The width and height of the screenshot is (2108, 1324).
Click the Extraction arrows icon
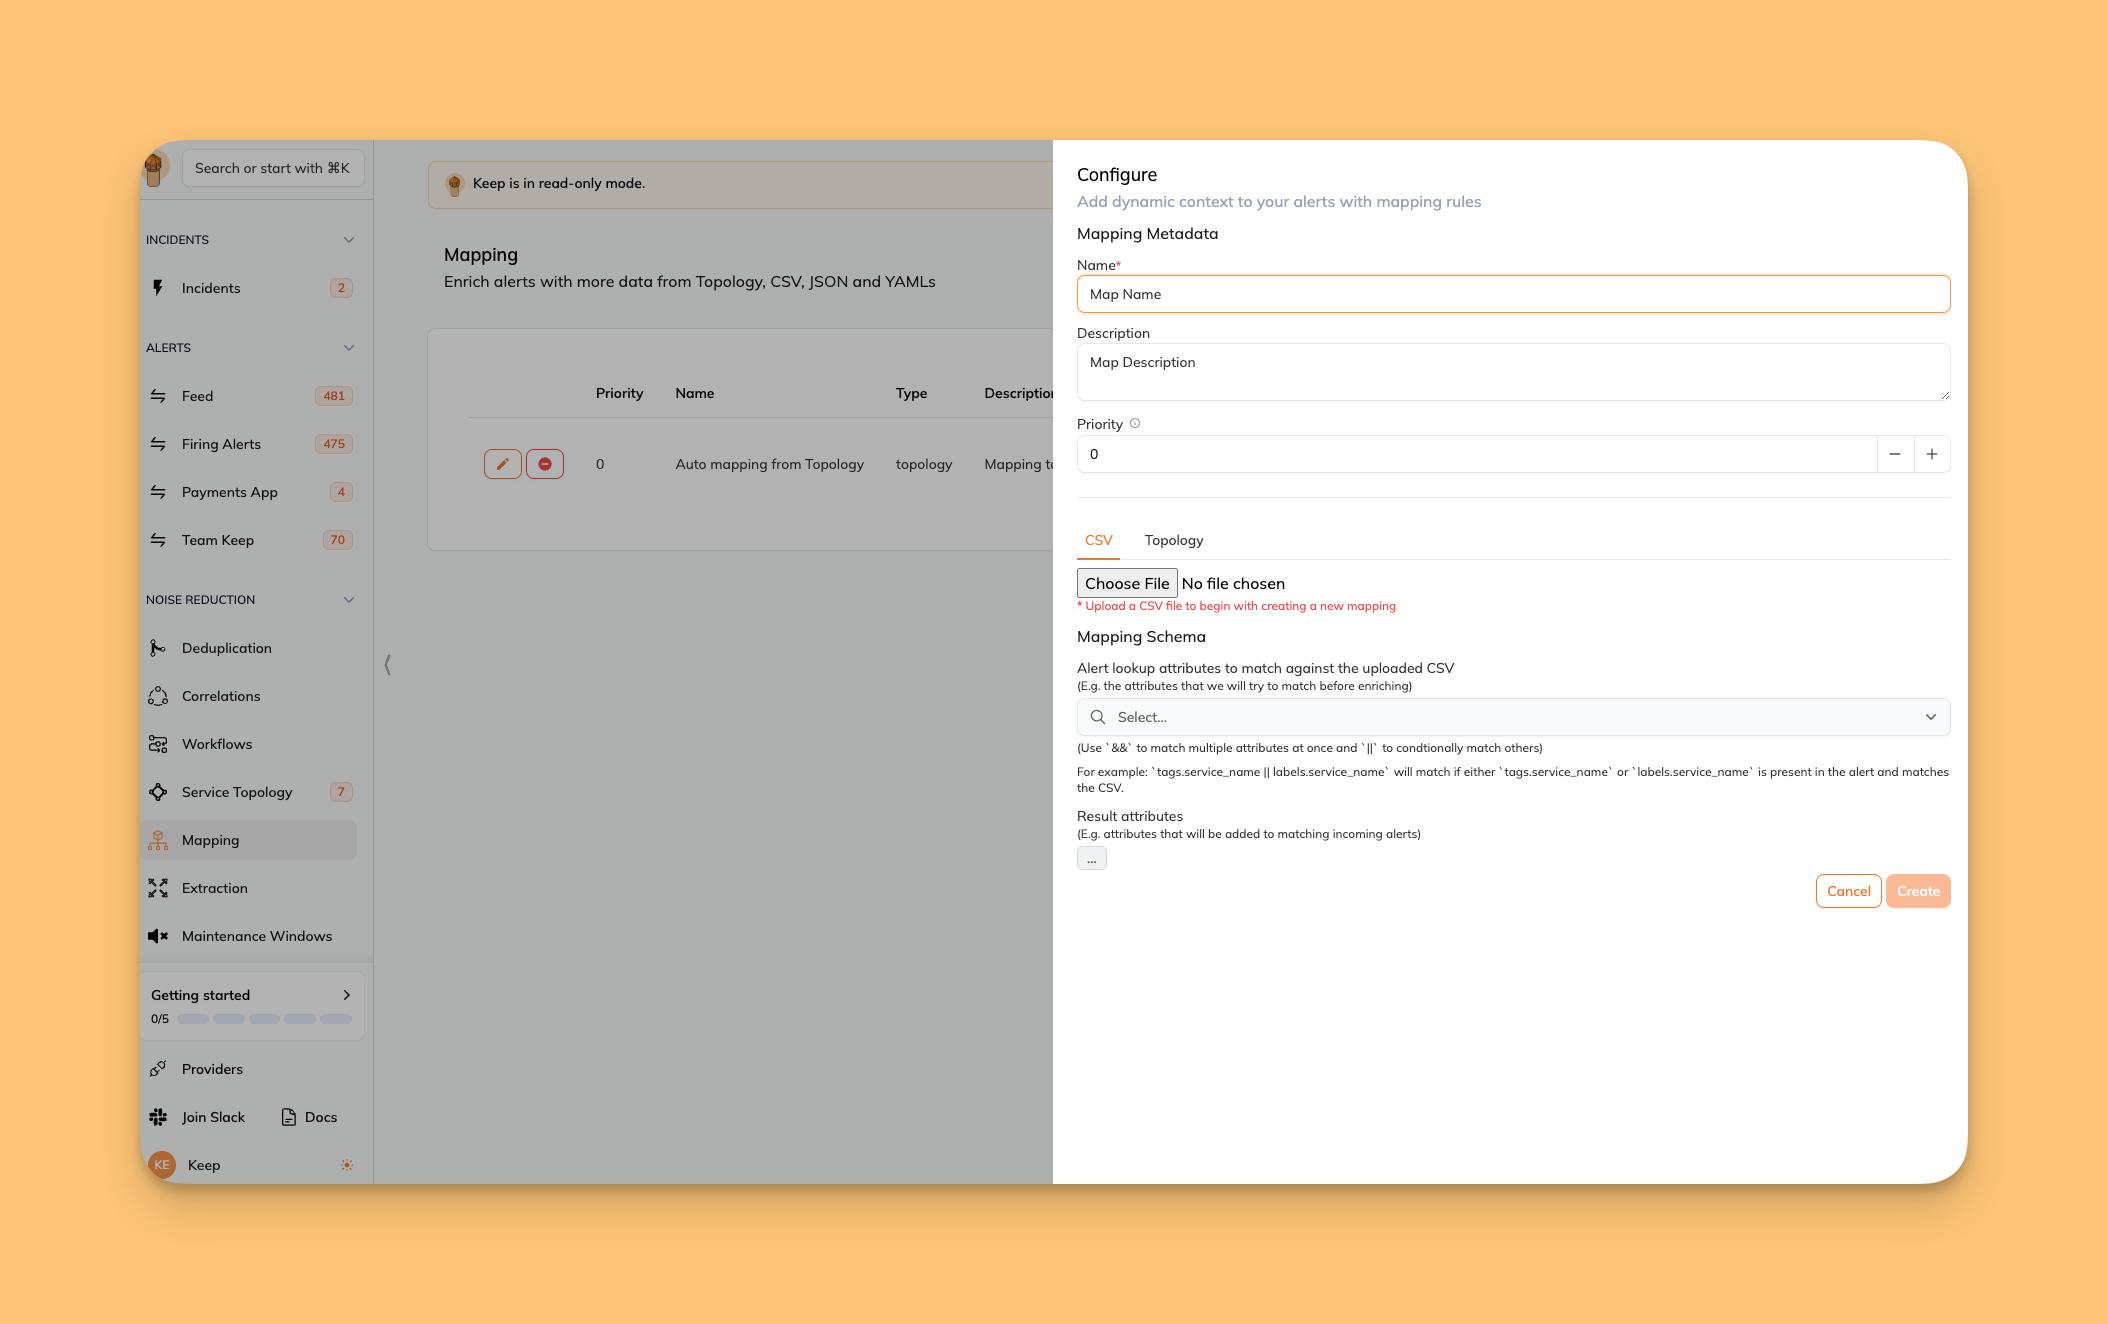coord(158,888)
